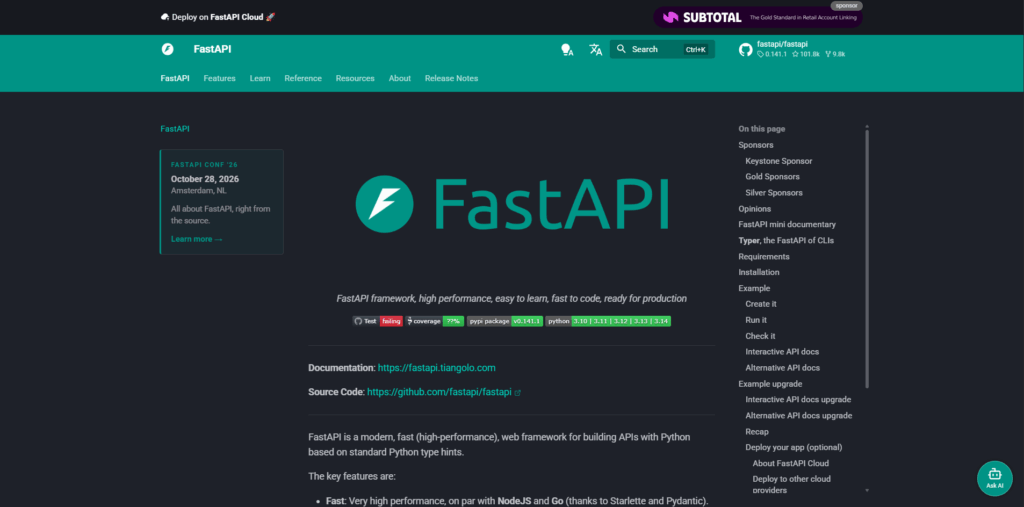Jump to Example upgrade section
This screenshot has width=1024, height=507.
click(770, 384)
